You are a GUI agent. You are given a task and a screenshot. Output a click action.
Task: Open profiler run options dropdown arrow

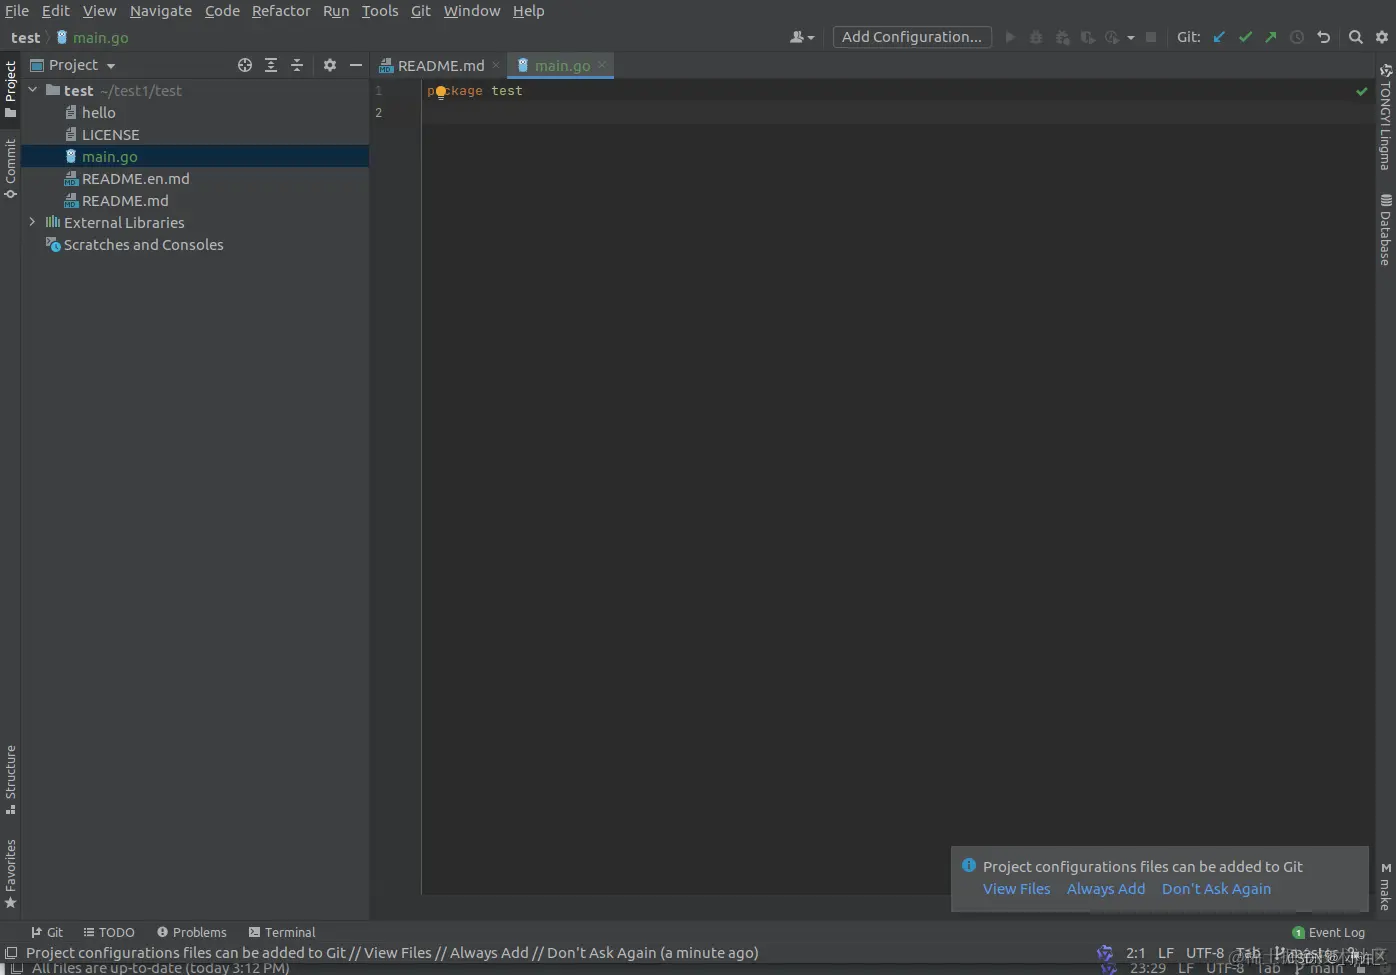[x=1131, y=38]
